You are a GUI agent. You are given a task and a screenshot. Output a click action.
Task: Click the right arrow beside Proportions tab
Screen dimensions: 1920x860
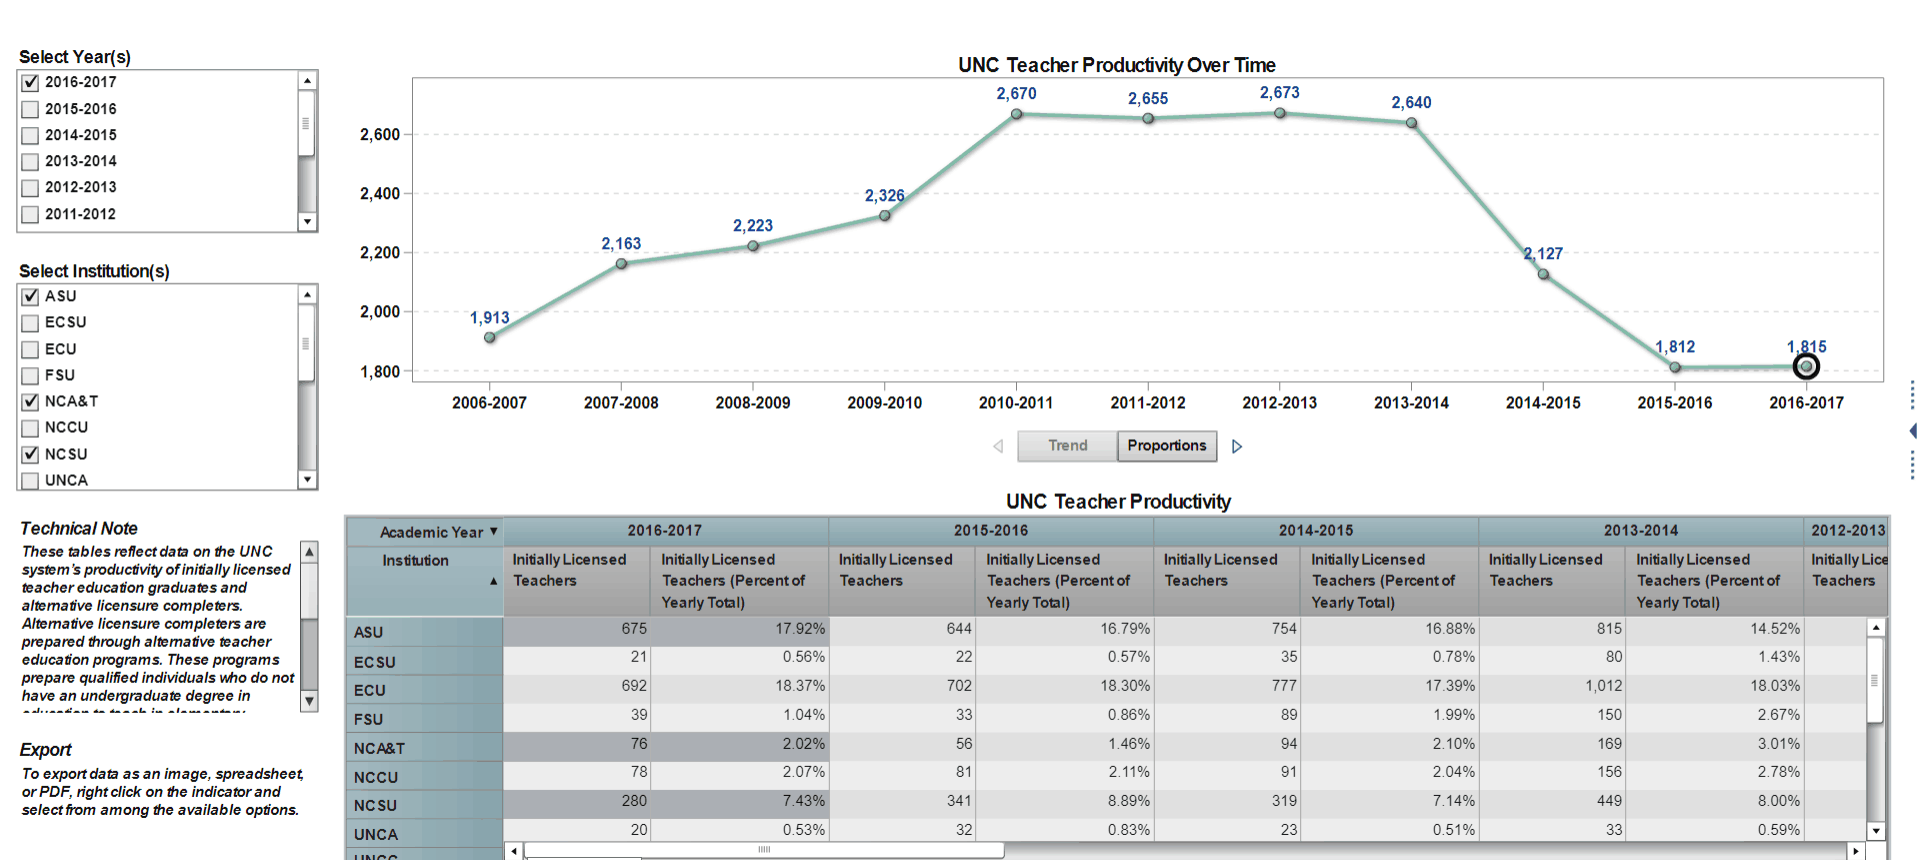click(1237, 446)
